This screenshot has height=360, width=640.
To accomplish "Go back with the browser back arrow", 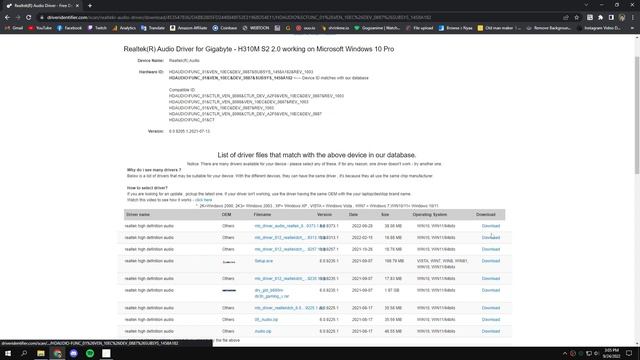I will tap(7, 18).
